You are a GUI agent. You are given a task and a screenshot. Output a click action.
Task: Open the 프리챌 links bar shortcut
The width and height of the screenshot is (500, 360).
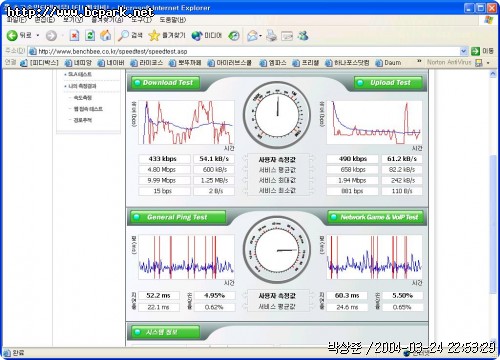point(306,63)
